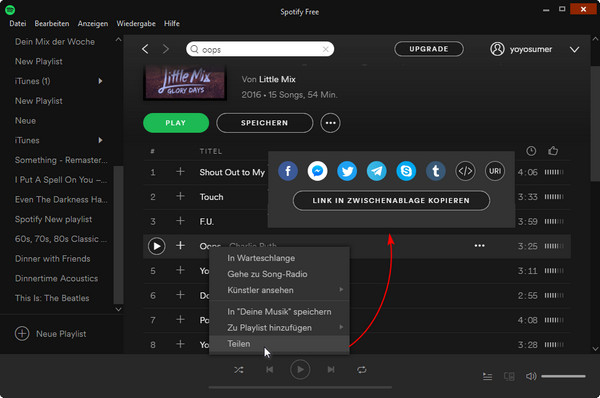Sort by the clock duration icon
Image resolution: width=600 pixels, height=398 pixels.
pos(531,151)
